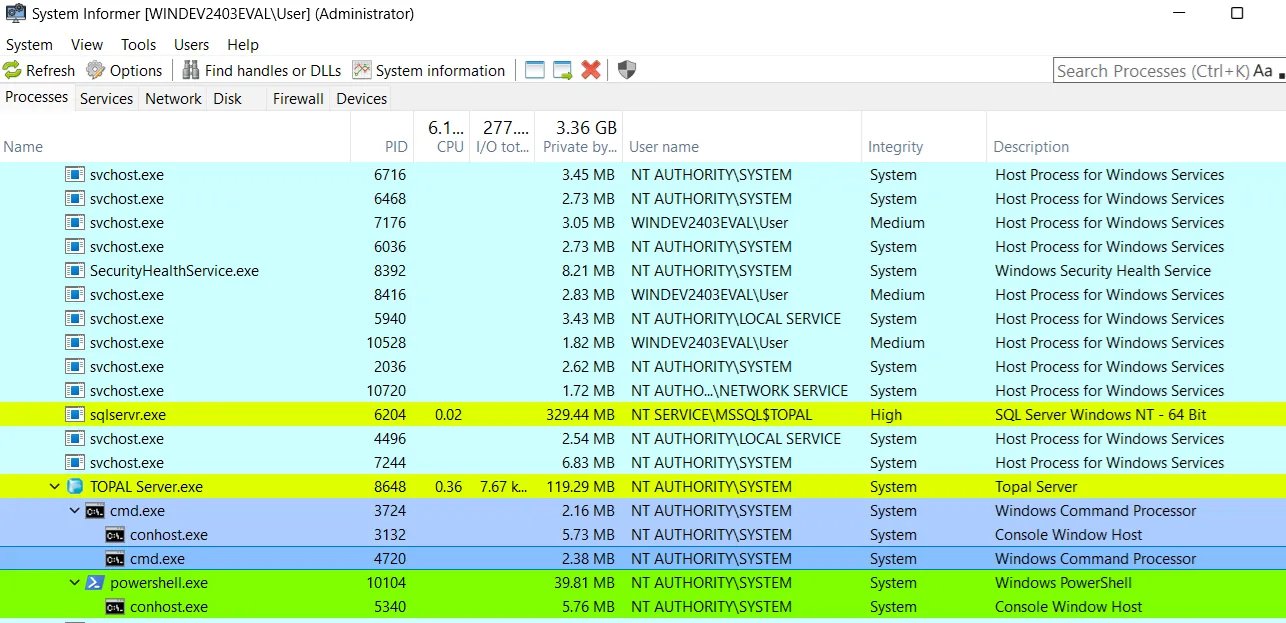This screenshot has height=623, width=1286.
Task: Open the Tools menu
Action: pyautogui.click(x=138, y=45)
